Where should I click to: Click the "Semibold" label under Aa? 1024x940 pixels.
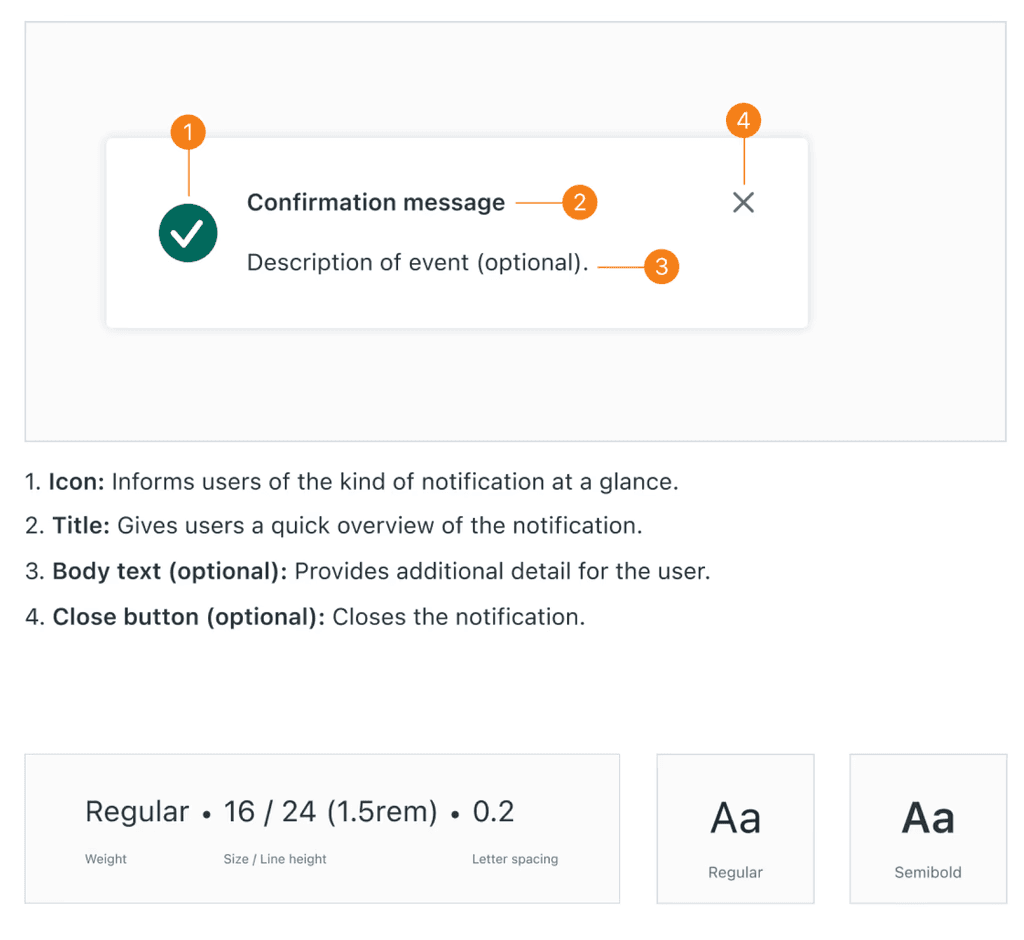(x=928, y=872)
